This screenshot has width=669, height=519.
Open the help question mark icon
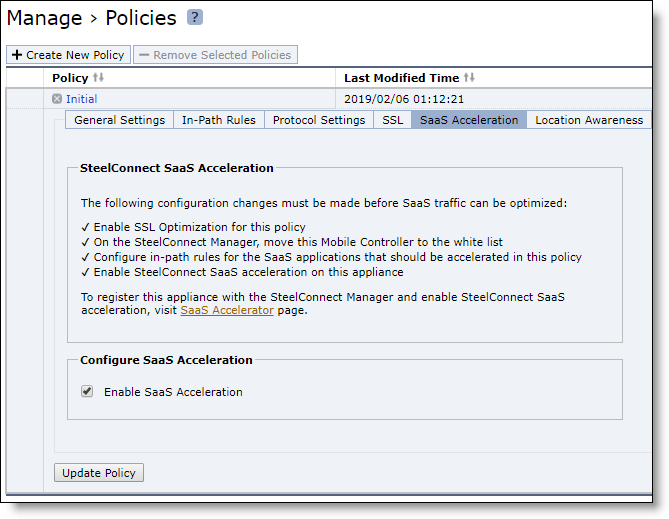coord(195,17)
